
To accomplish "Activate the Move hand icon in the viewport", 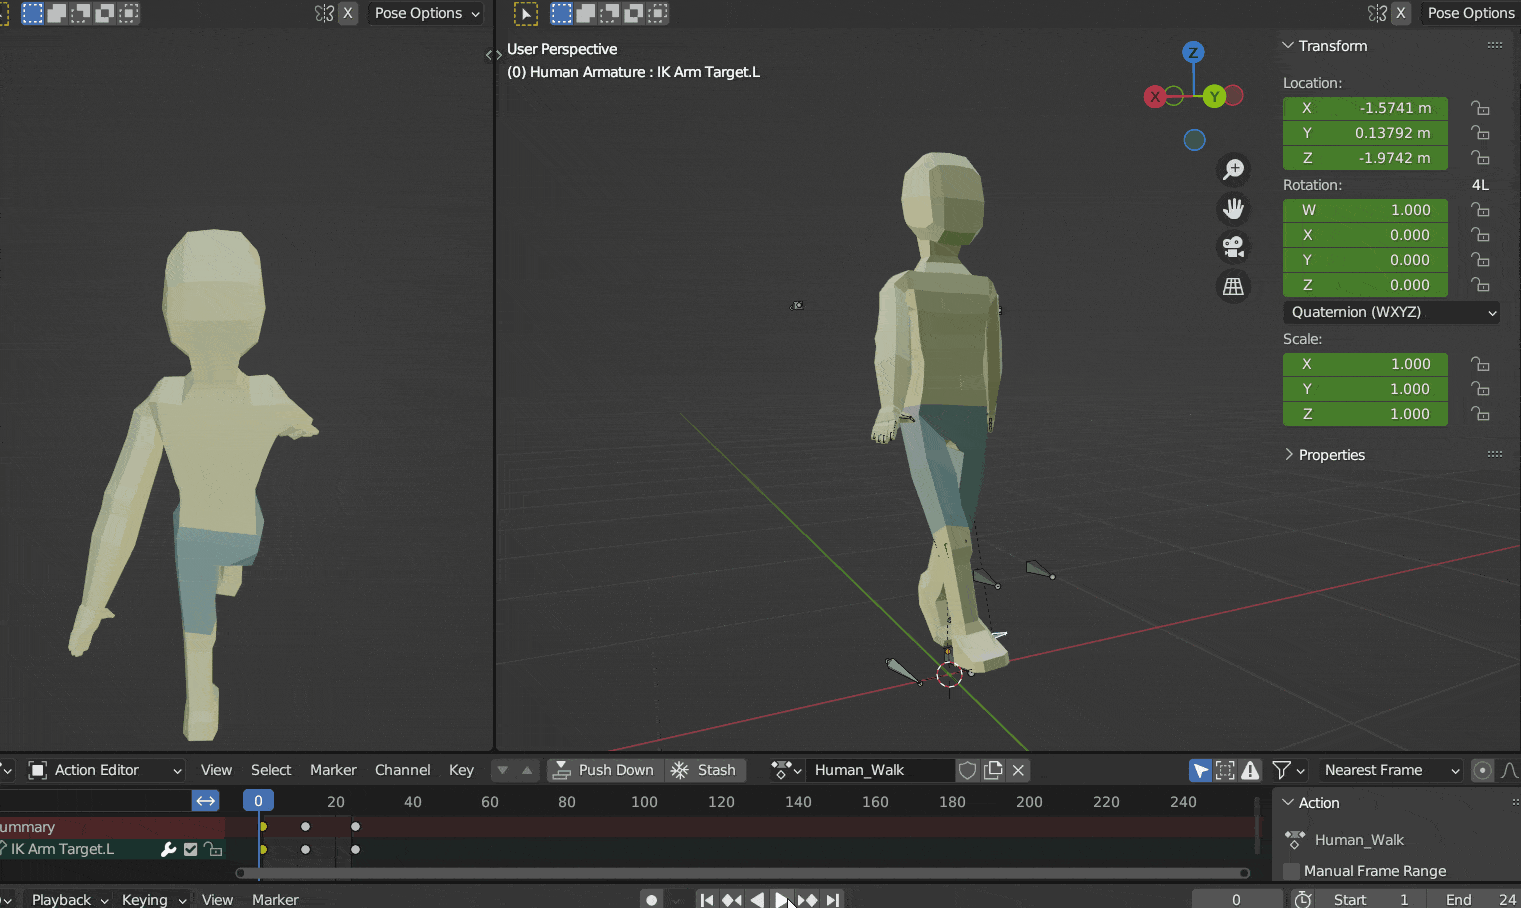I will pos(1233,208).
